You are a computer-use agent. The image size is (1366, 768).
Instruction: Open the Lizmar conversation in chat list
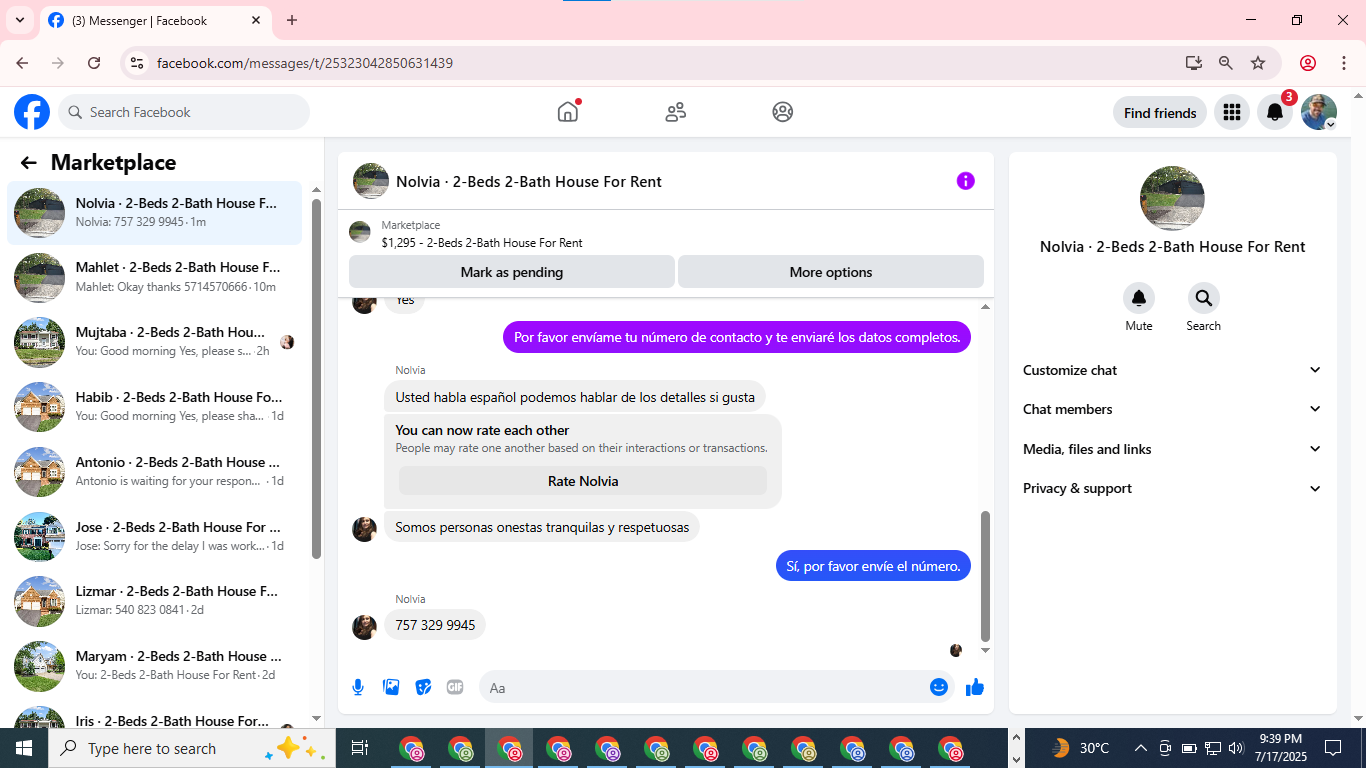(155, 601)
